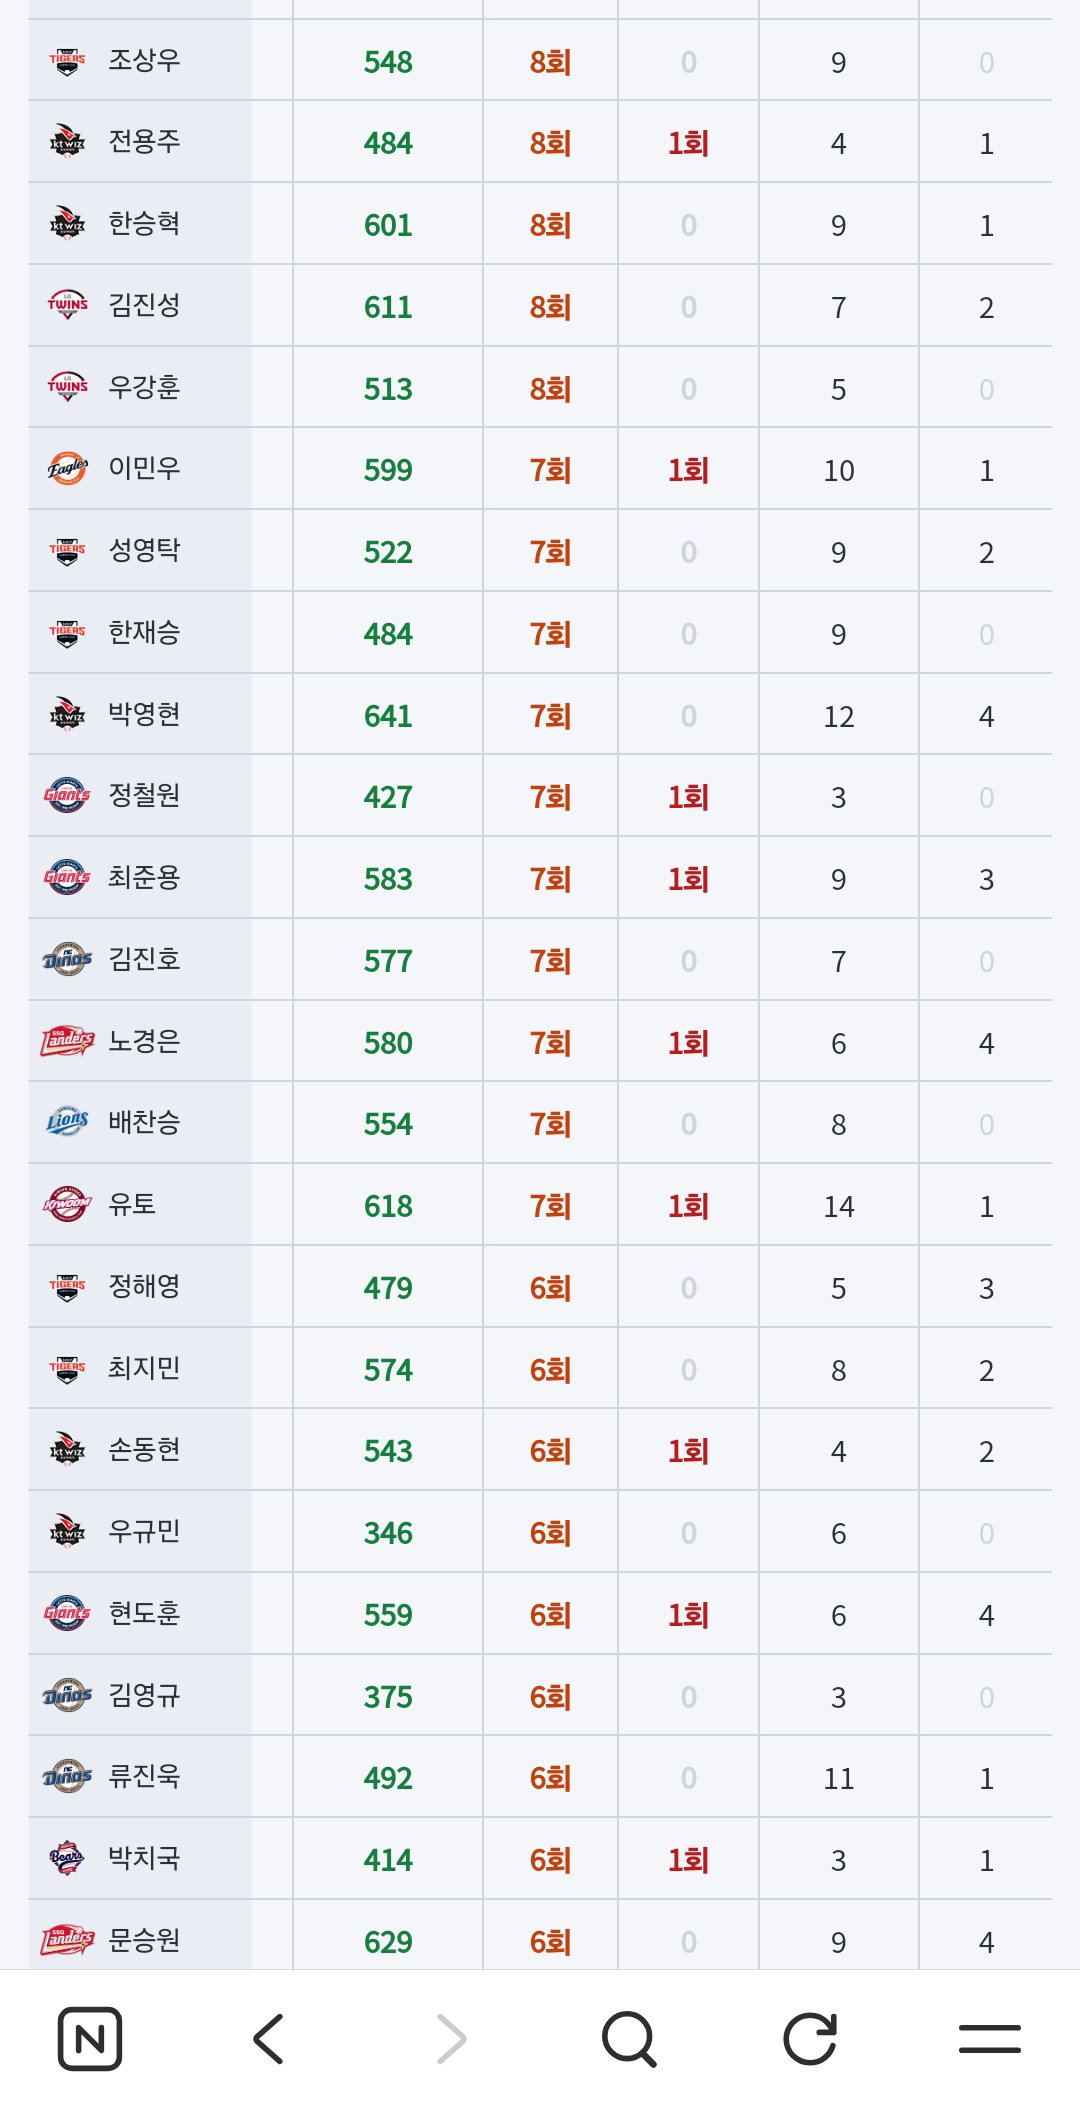1080x2109 pixels.
Task: Go back with the left arrow
Action: tap(269, 2038)
